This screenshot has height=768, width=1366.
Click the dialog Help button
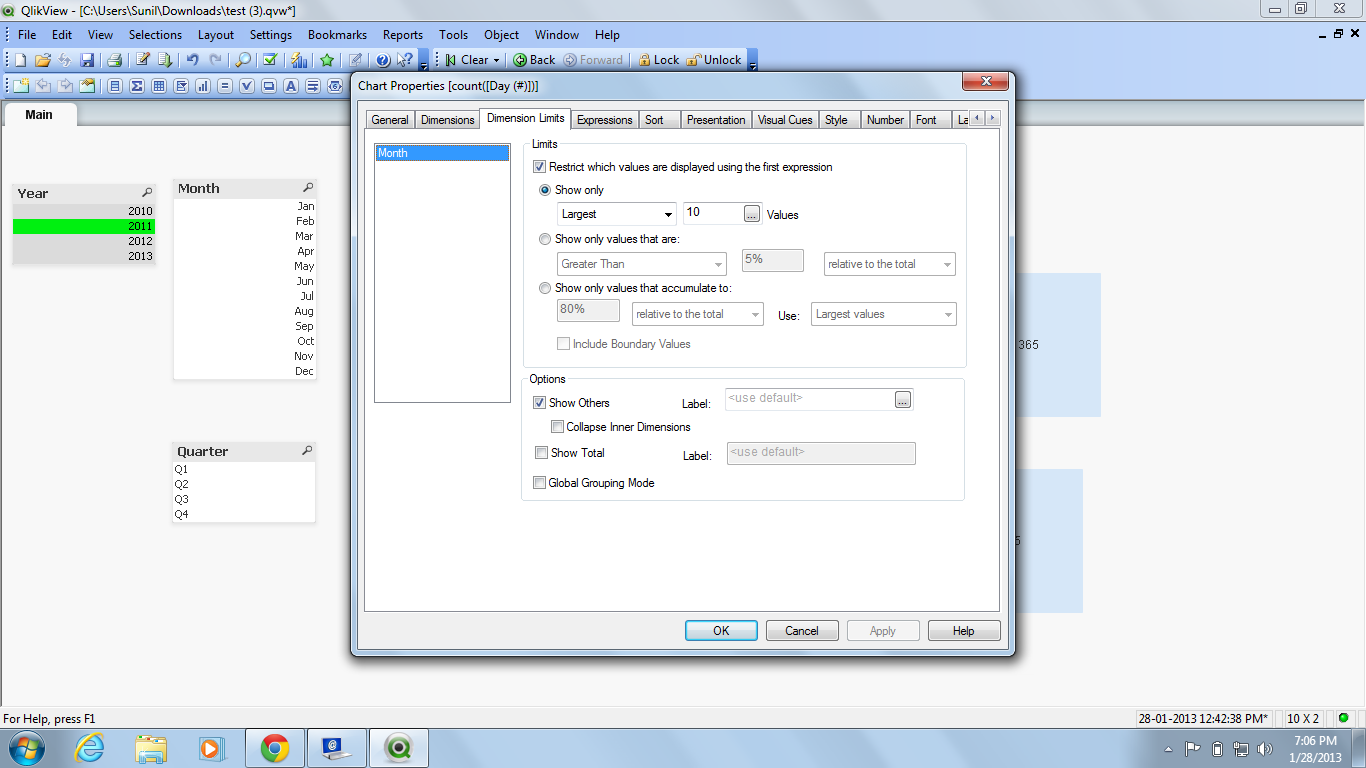pos(964,631)
